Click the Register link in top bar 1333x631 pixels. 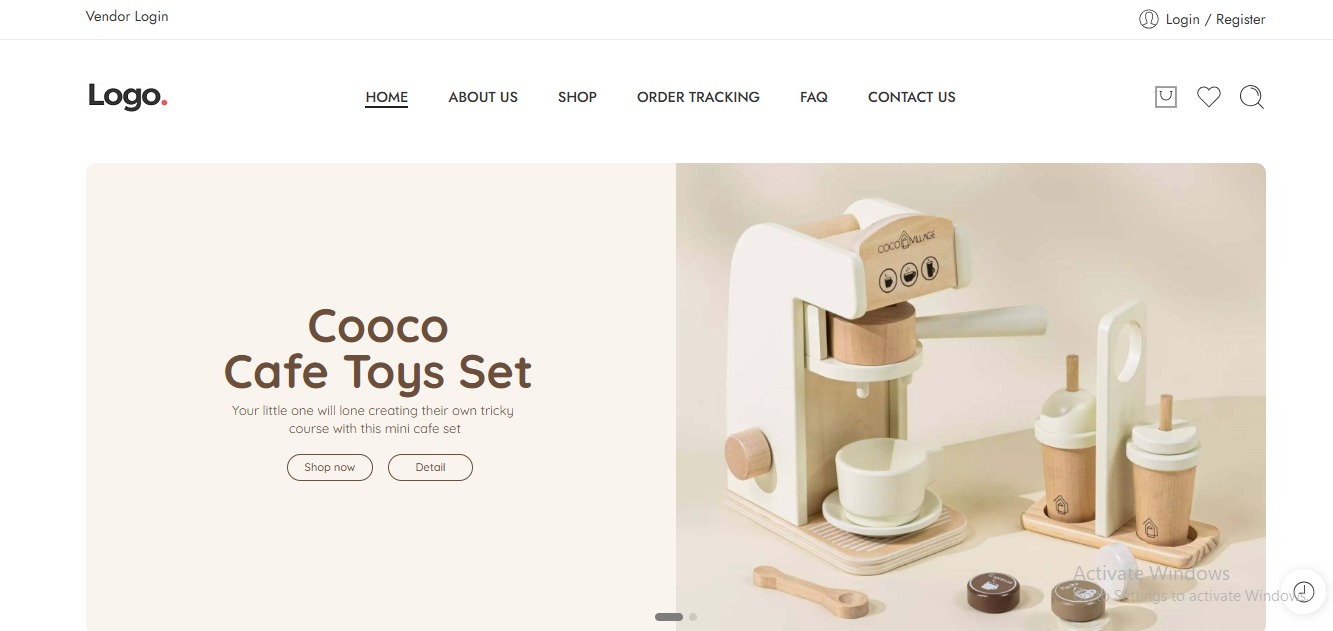pos(1240,19)
